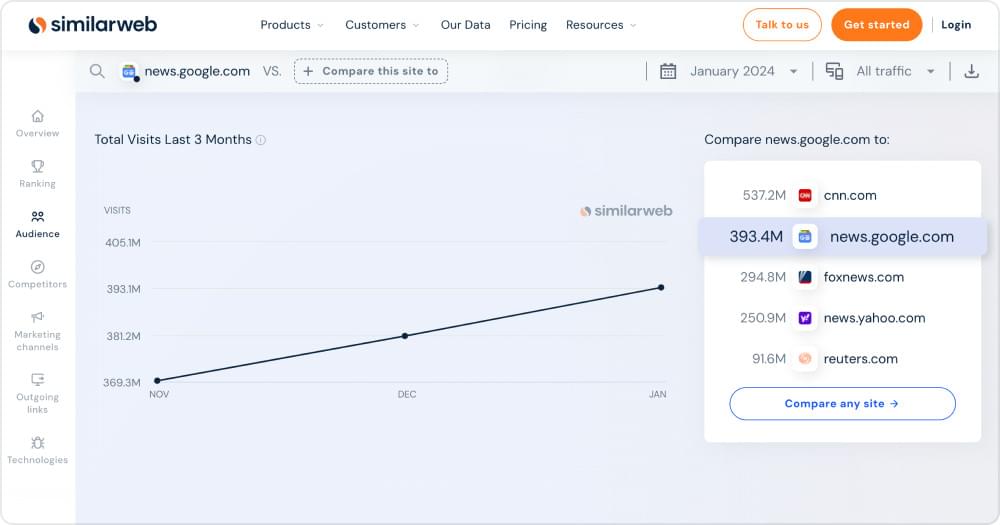
Task: Open the Ranking trophy sidebar item
Action: pos(37,173)
